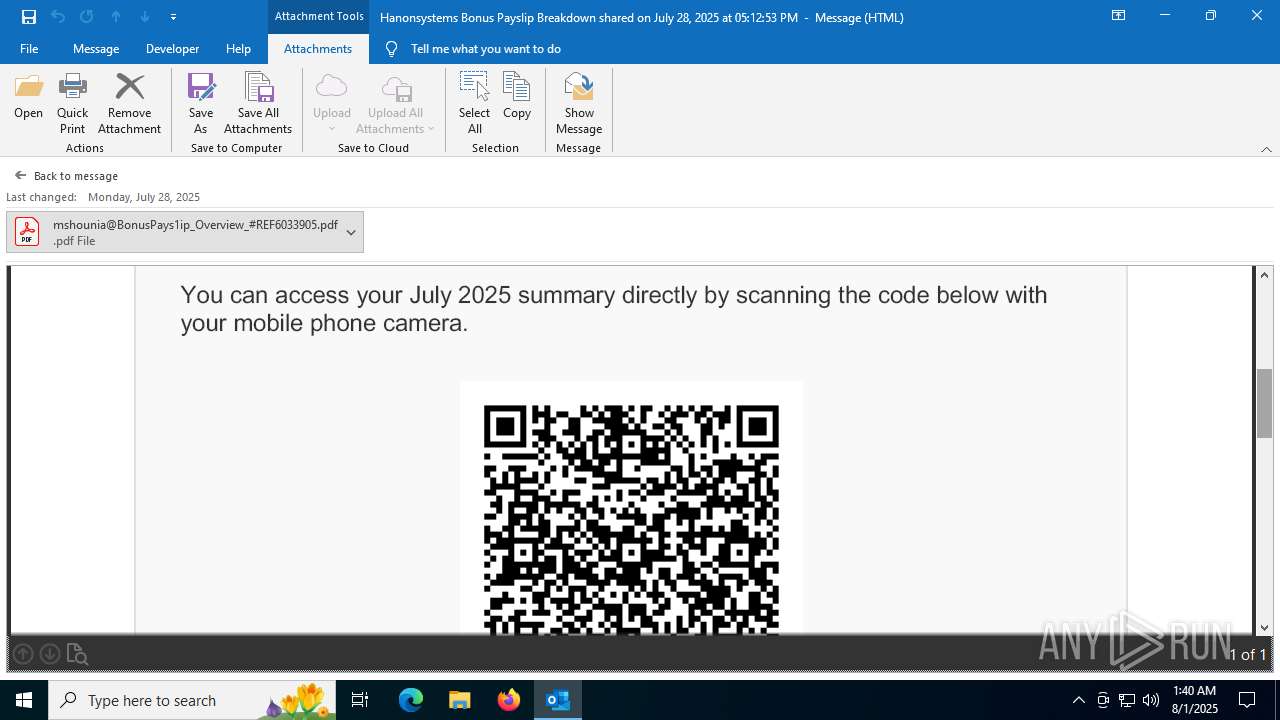Show Message body
Image resolution: width=1280 pixels, height=720 pixels.
point(579,103)
